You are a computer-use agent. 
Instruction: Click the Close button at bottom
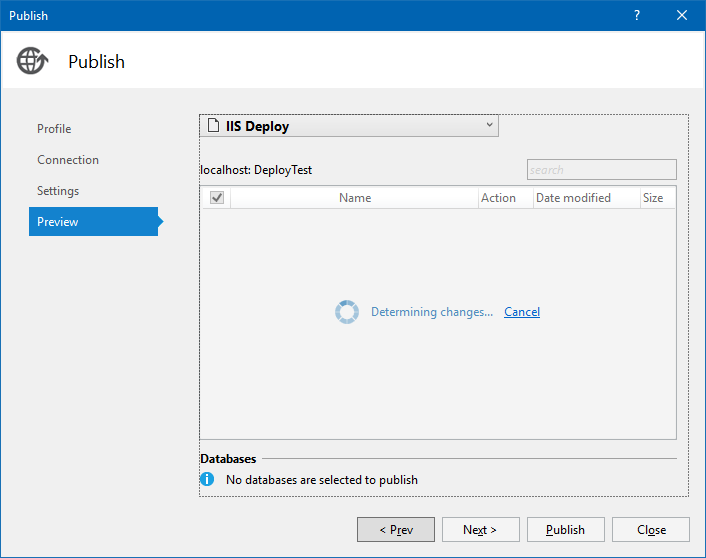coord(652,530)
